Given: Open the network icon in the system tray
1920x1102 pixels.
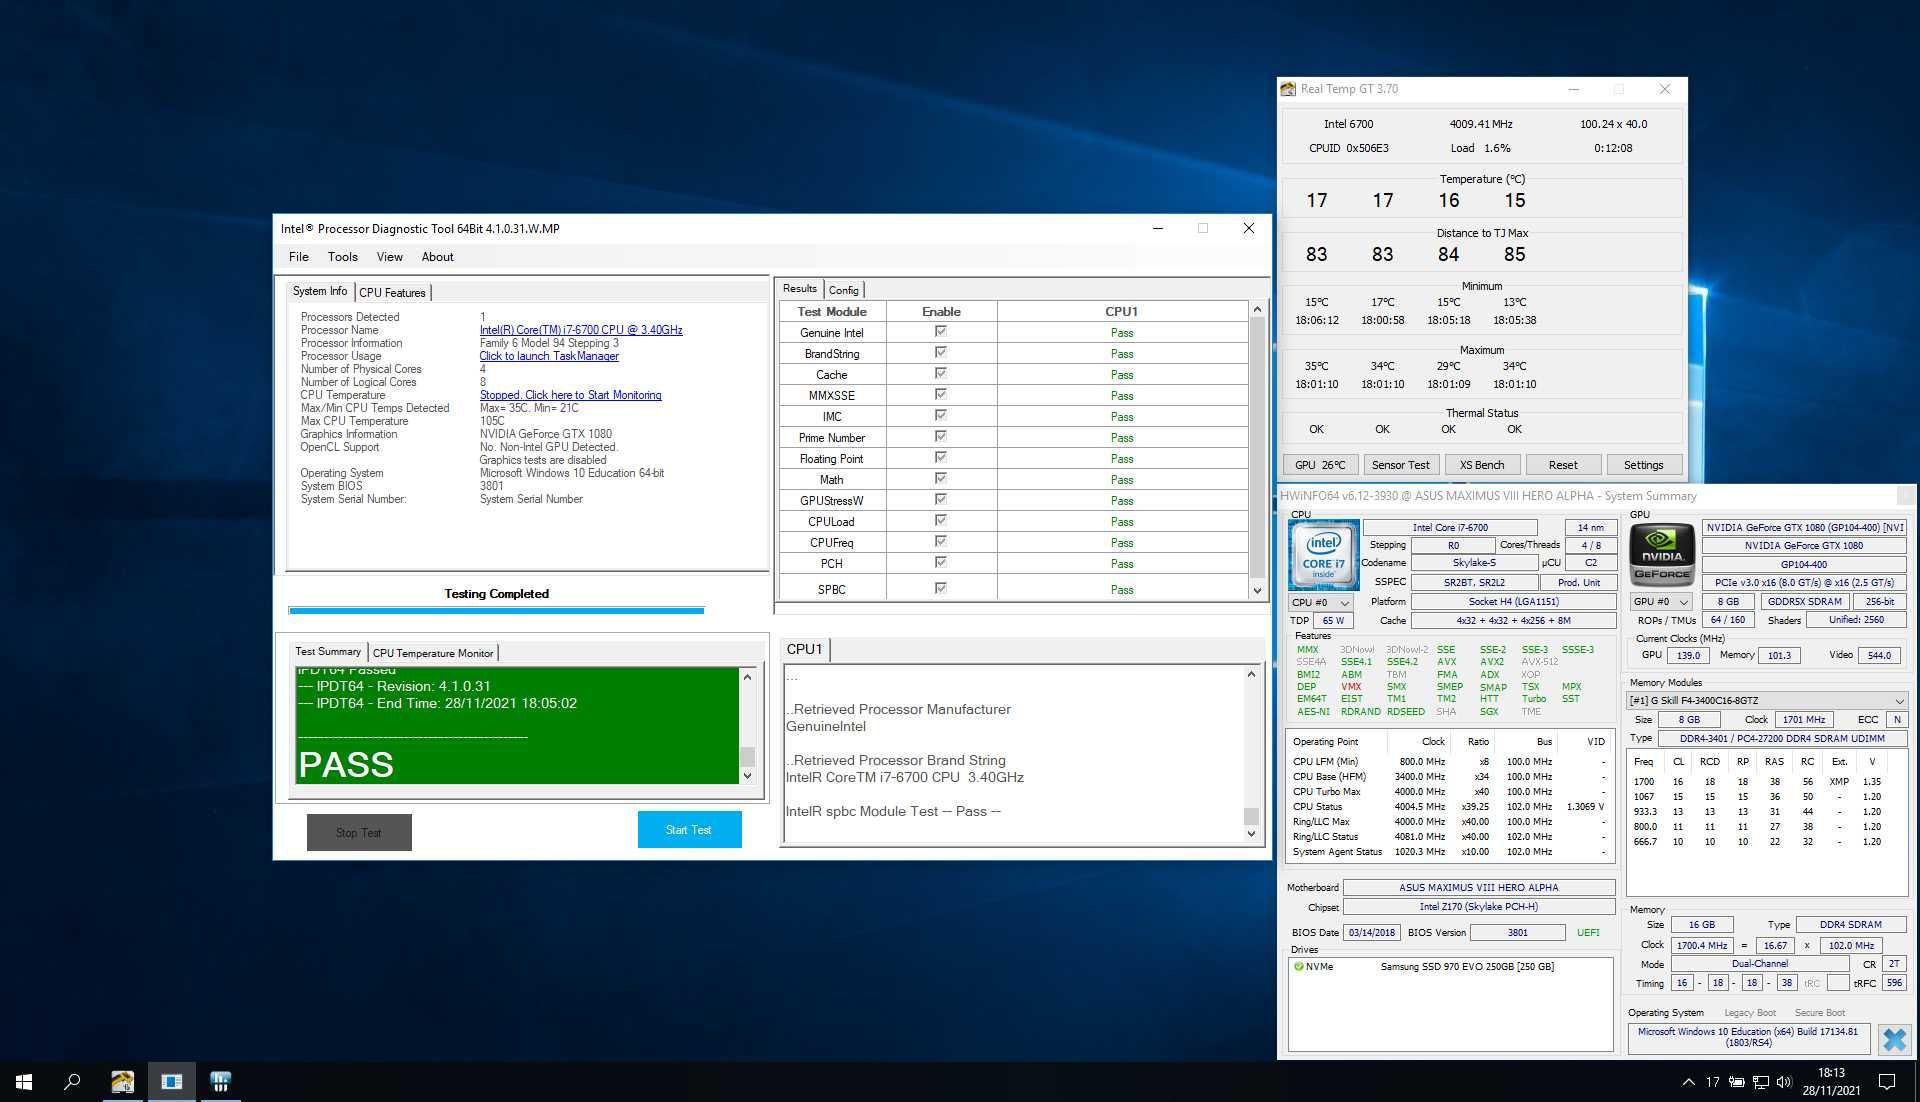Looking at the screenshot, I should coord(1761,1082).
